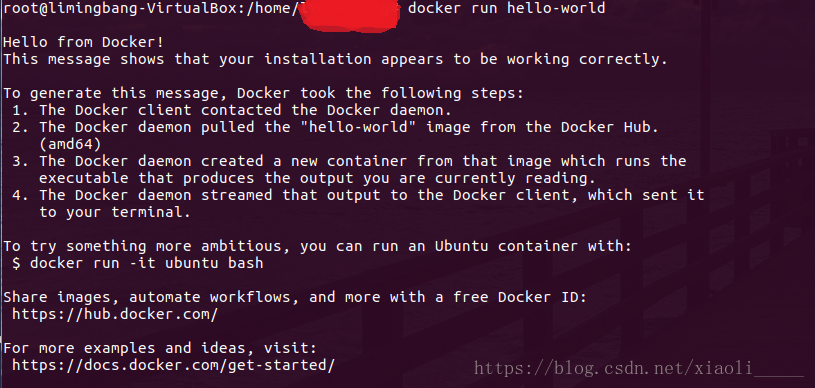Viewport: 815px width, 388px height.
Task: Click 'executable that produces the output' line
Action: 317,178
